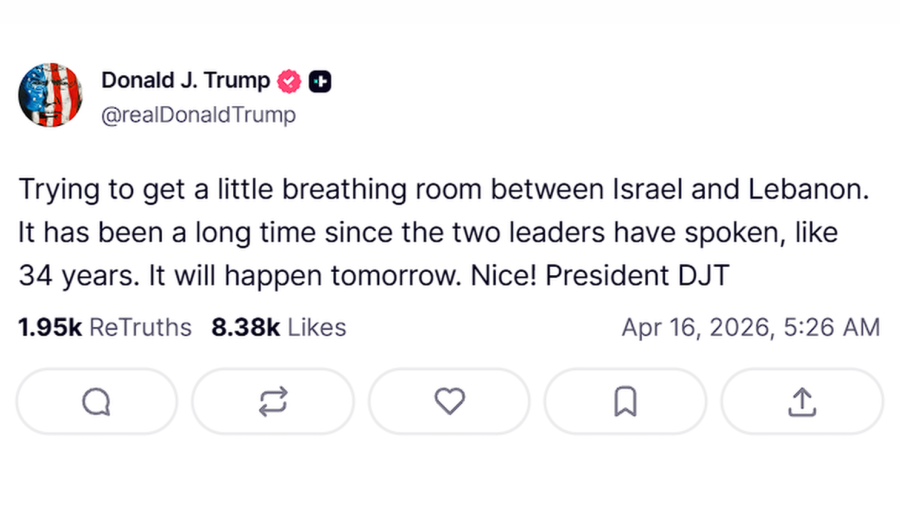Like the post with the heart icon
The width and height of the screenshot is (900, 510).
pyautogui.click(x=449, y=401)
